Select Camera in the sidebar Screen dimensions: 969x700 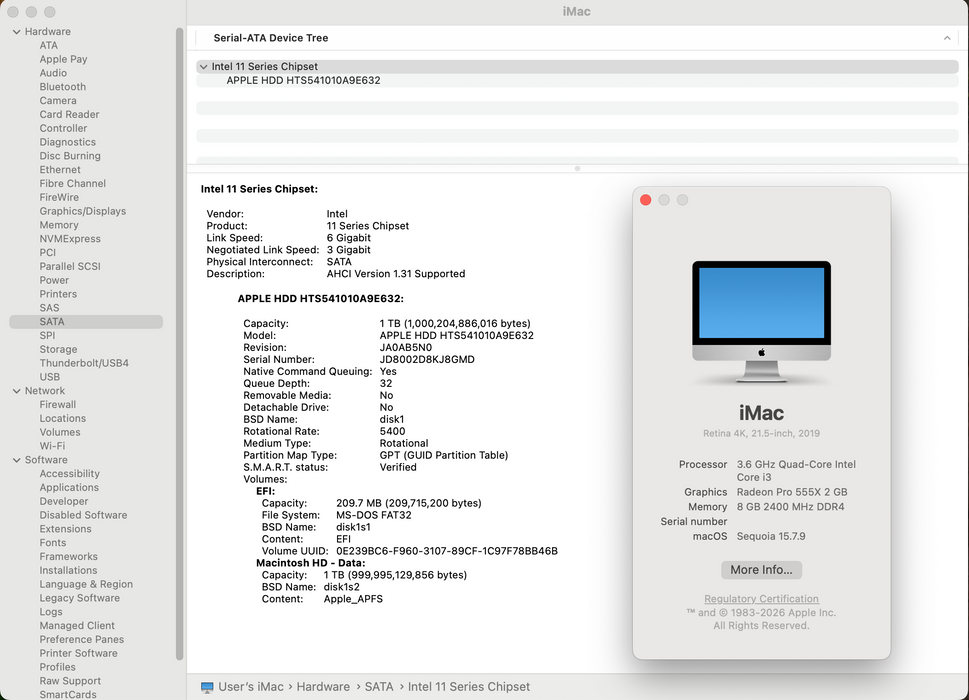pos(58,101)
